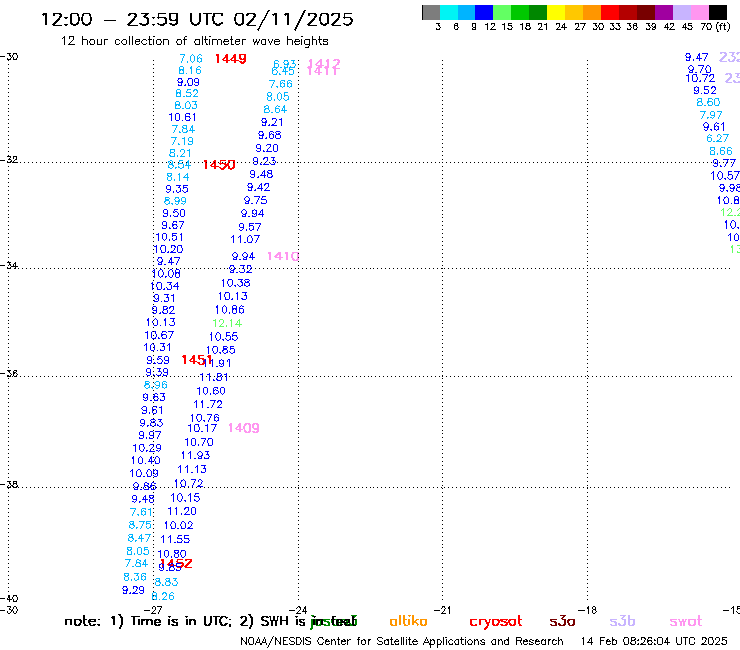Pick the purple 42 ft legend swatch
Screen dimensions: 740x650
[664, 12]
